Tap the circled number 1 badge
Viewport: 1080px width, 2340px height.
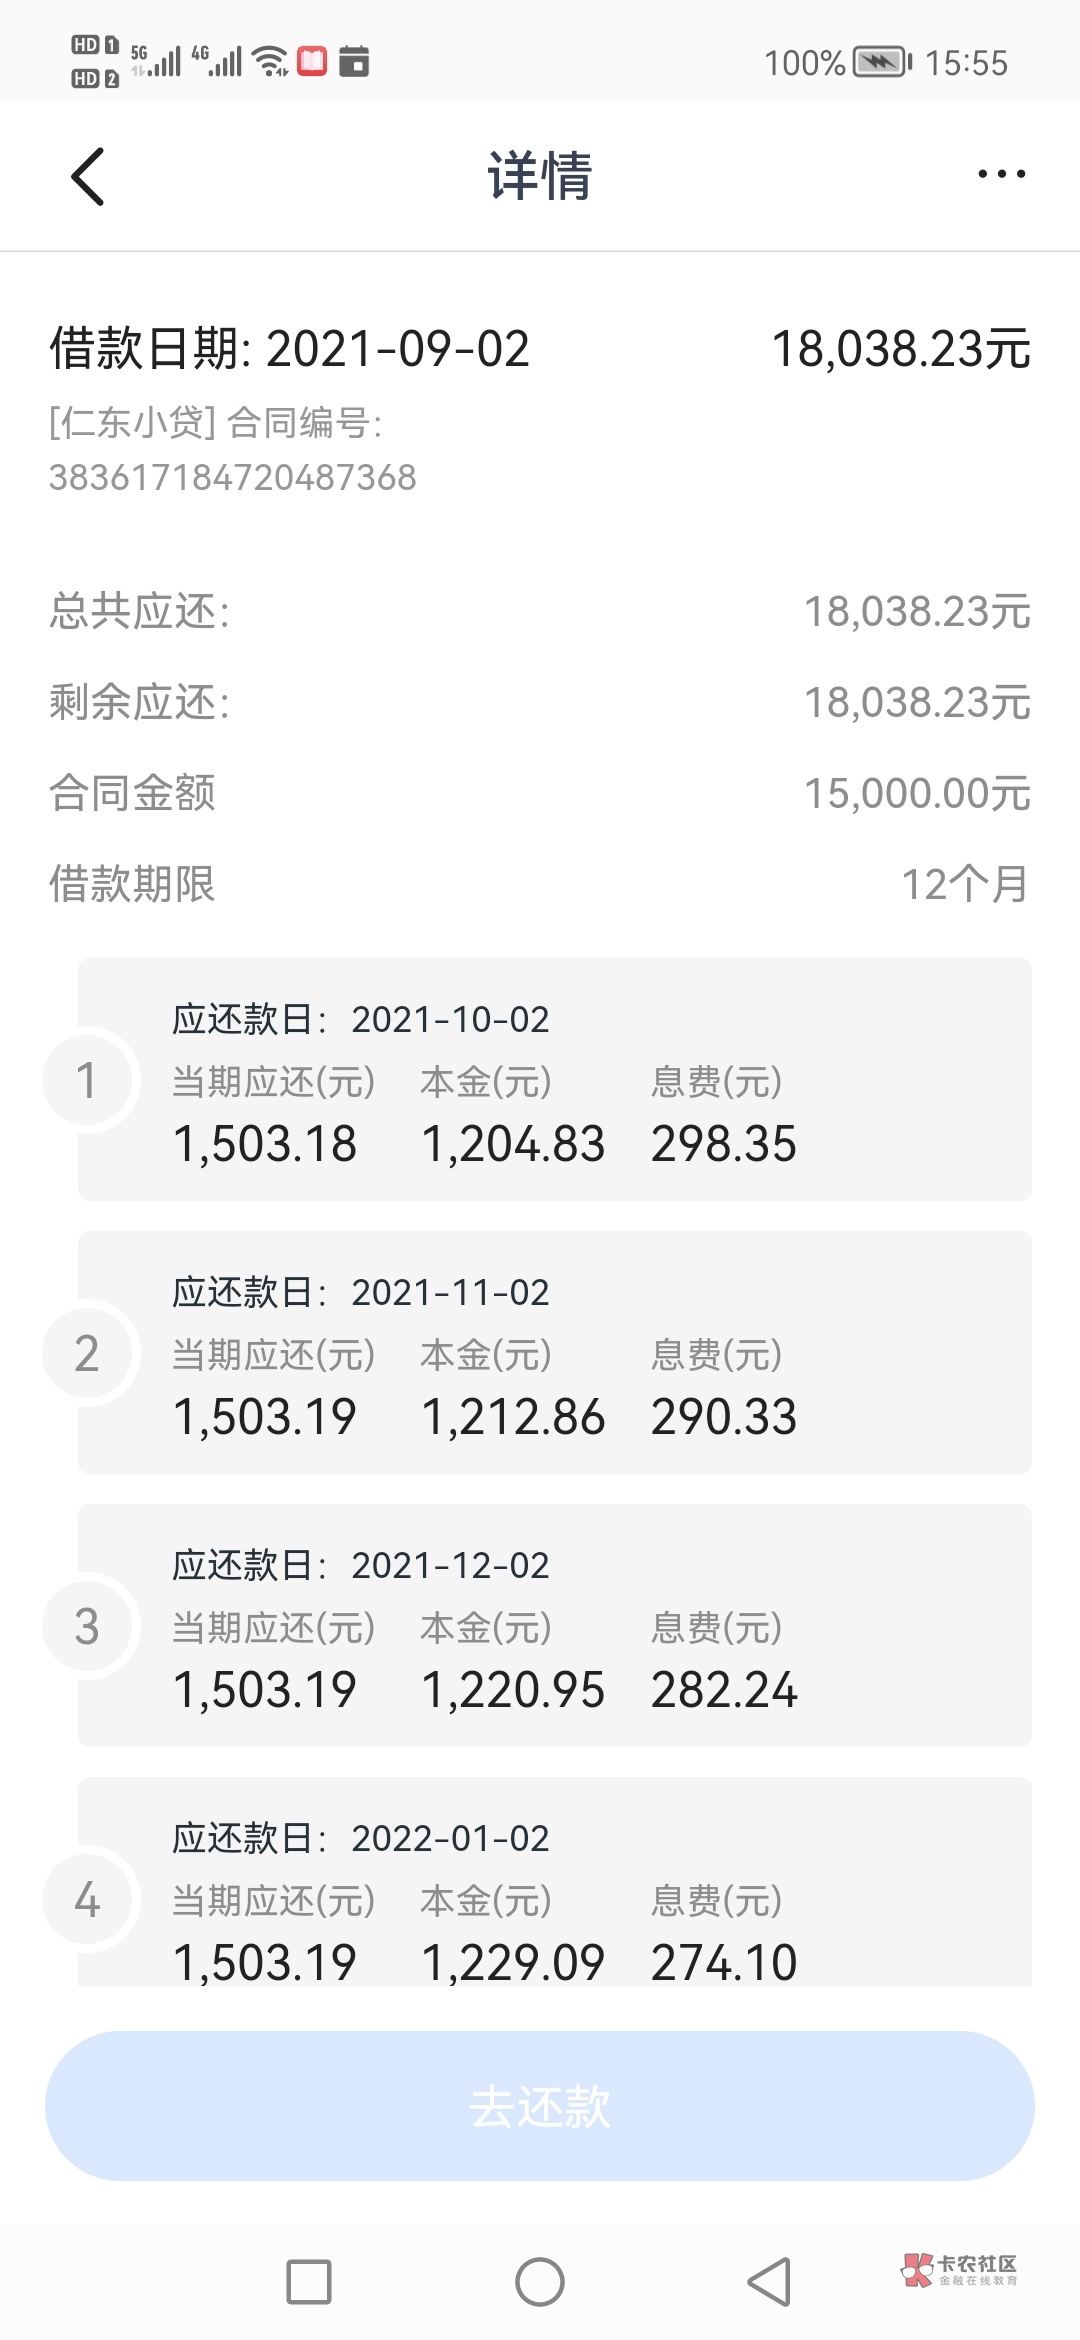(87, 1080)
